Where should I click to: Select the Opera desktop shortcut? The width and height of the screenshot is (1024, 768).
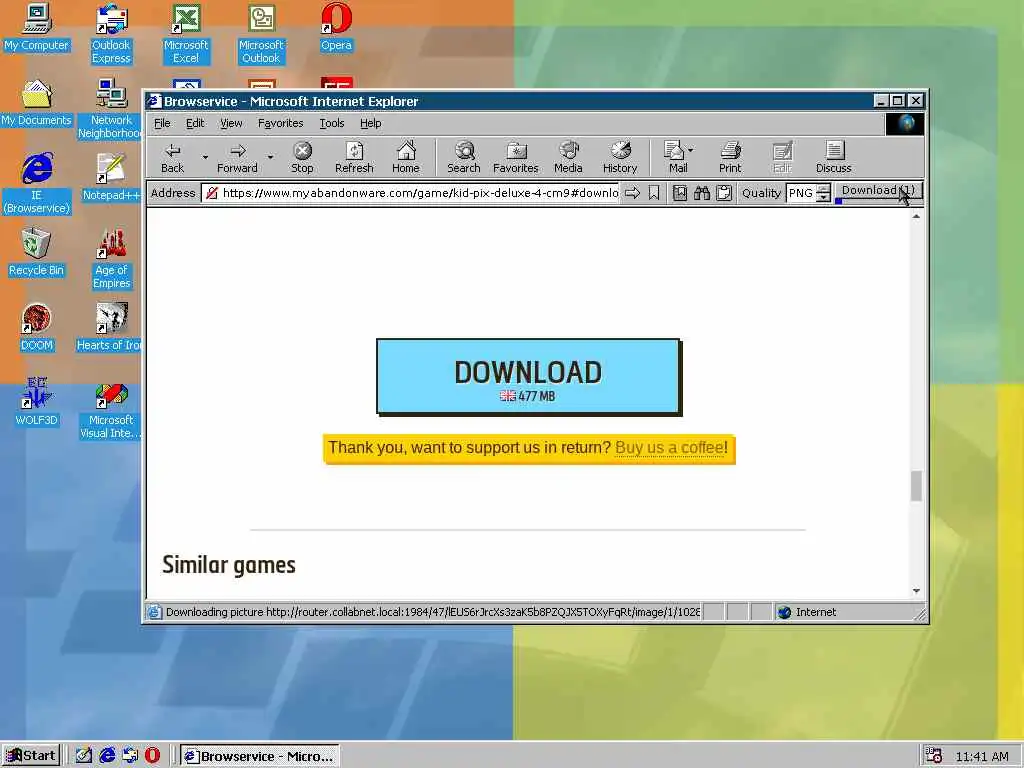click(x=336, y=27)
